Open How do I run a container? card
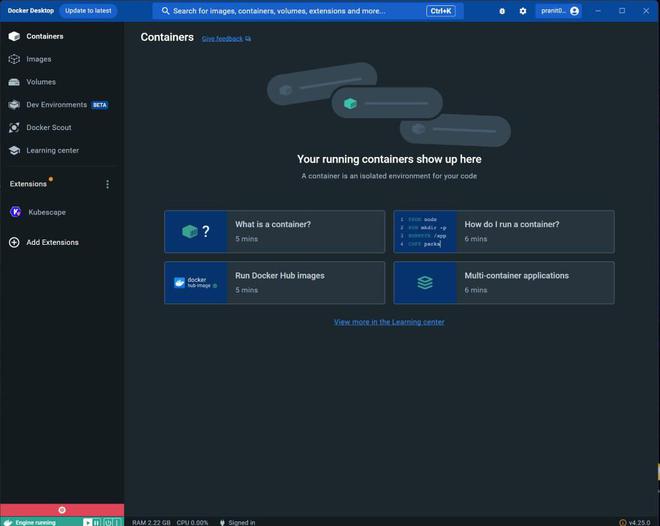Screen dimensions: 660x526 click(504, 231)
